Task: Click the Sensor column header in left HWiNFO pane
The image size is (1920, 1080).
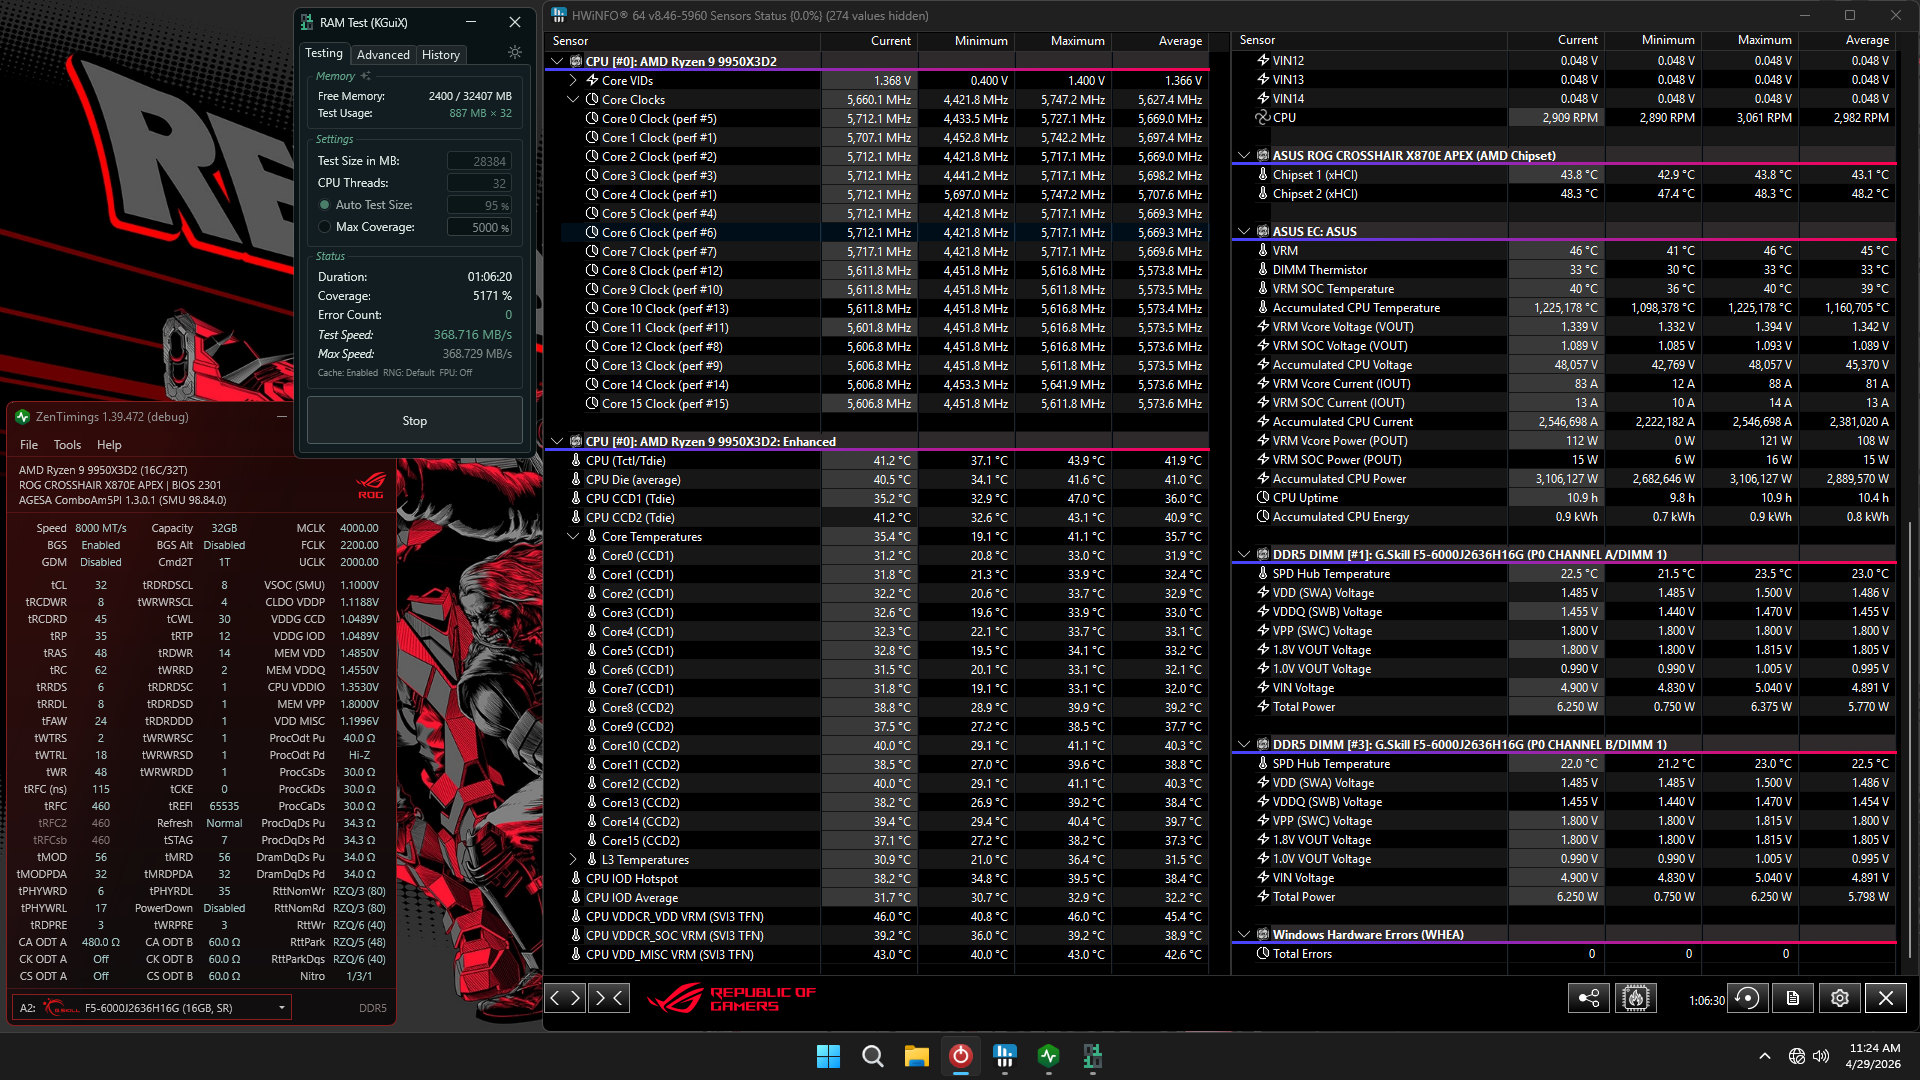Action: pyautogui.click(x=683, y=41)
